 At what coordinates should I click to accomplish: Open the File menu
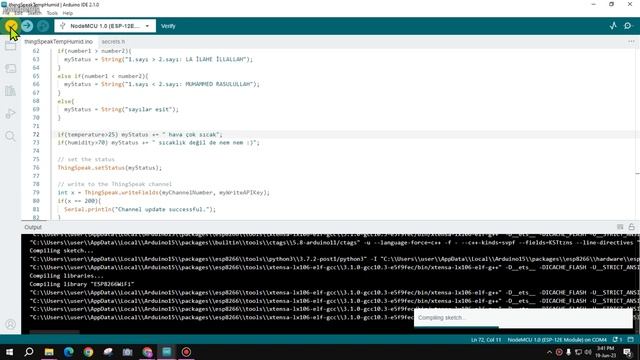click(x=6, y=13)
